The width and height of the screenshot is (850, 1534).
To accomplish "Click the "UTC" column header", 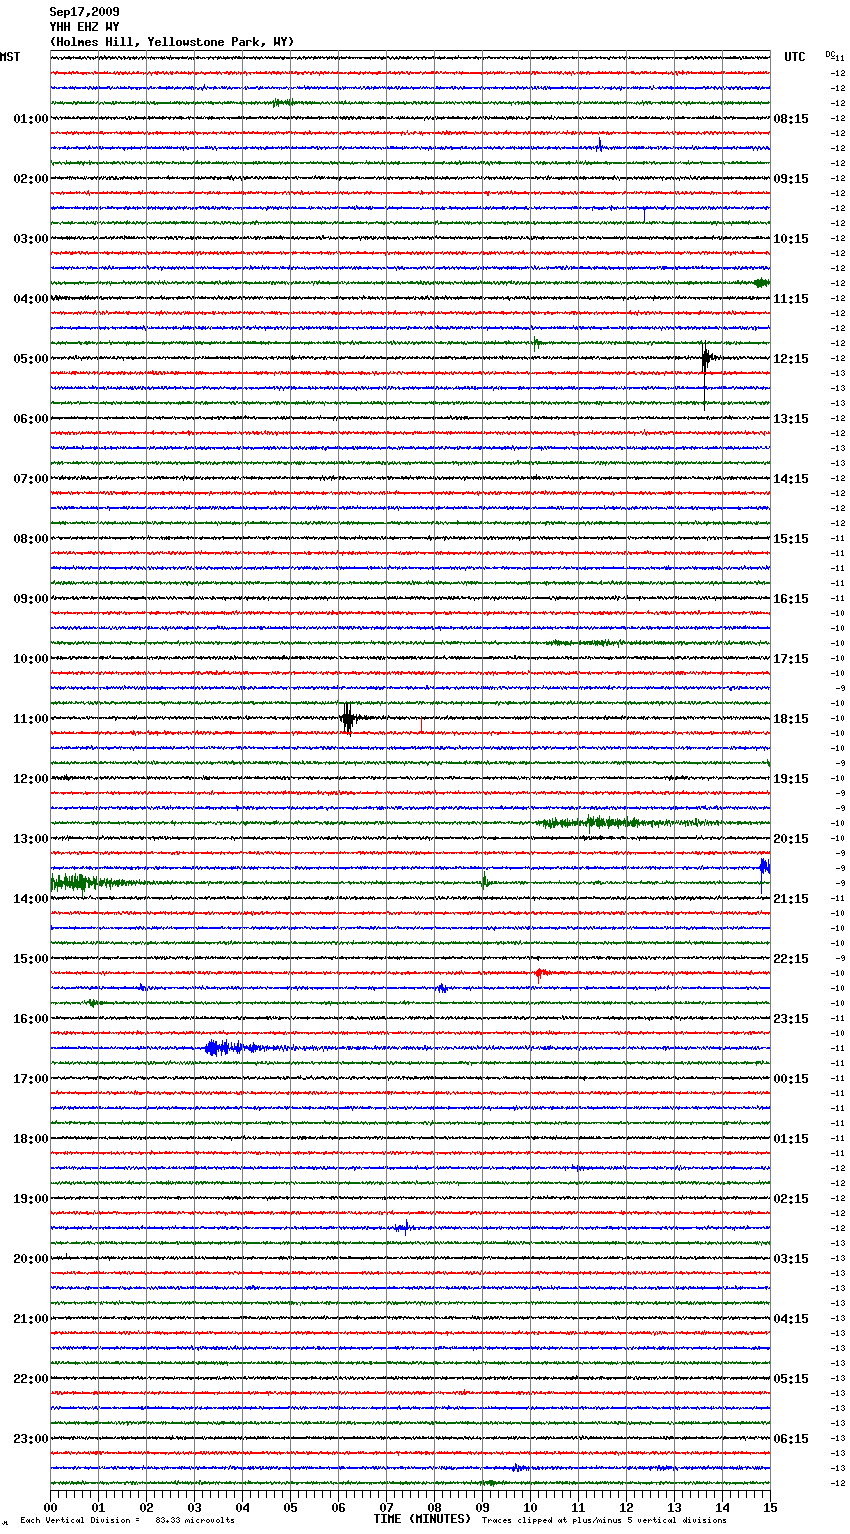I will (x=795, y=57).
